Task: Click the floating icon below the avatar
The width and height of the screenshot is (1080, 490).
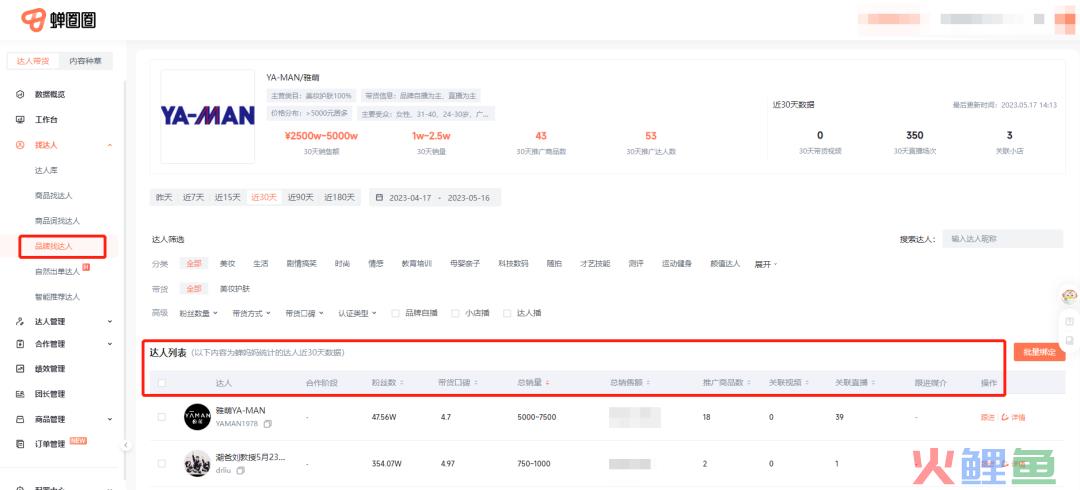Action: click(1069, 322)
